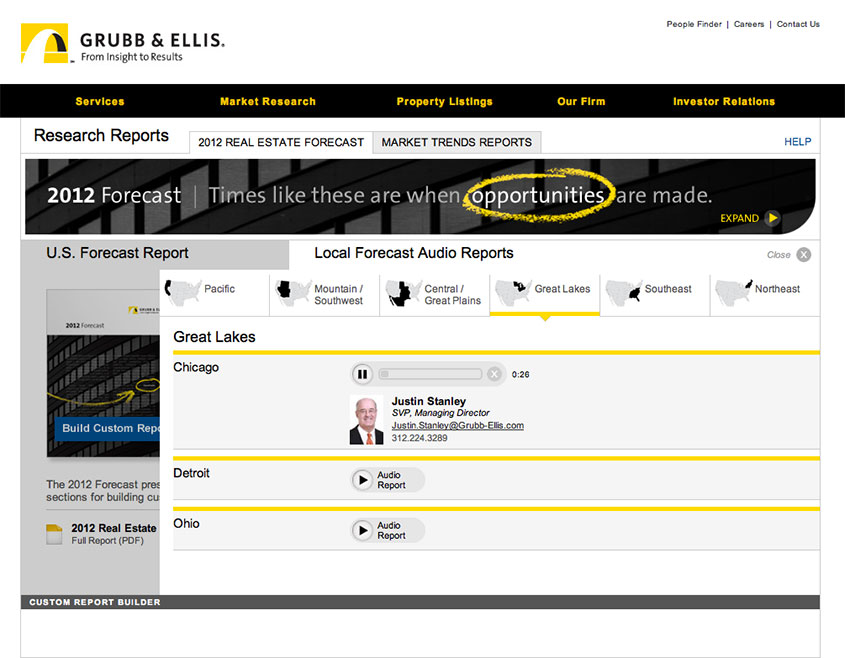Email Justin Stanley via his address link
Viewport: 845px width, 658px height.
[457, 425]
